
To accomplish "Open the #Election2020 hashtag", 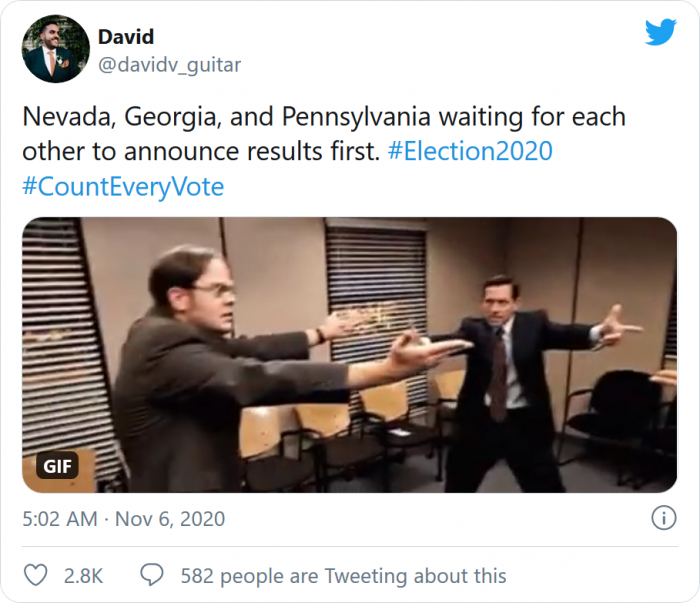I will click(x=469, y=151).
